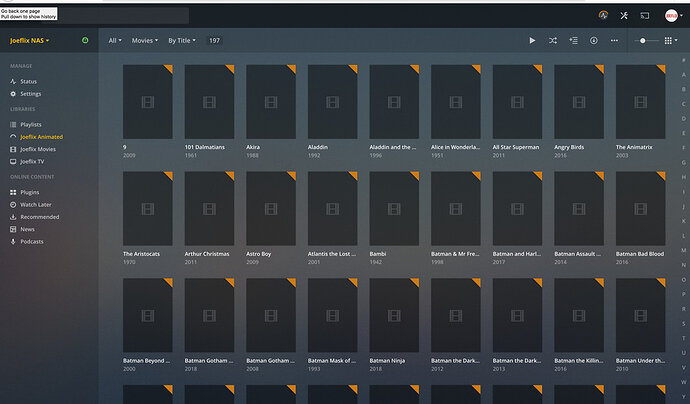Click the Settings gear icon in sidebar
Screen dimensions: 690x404
click(13, 94)
